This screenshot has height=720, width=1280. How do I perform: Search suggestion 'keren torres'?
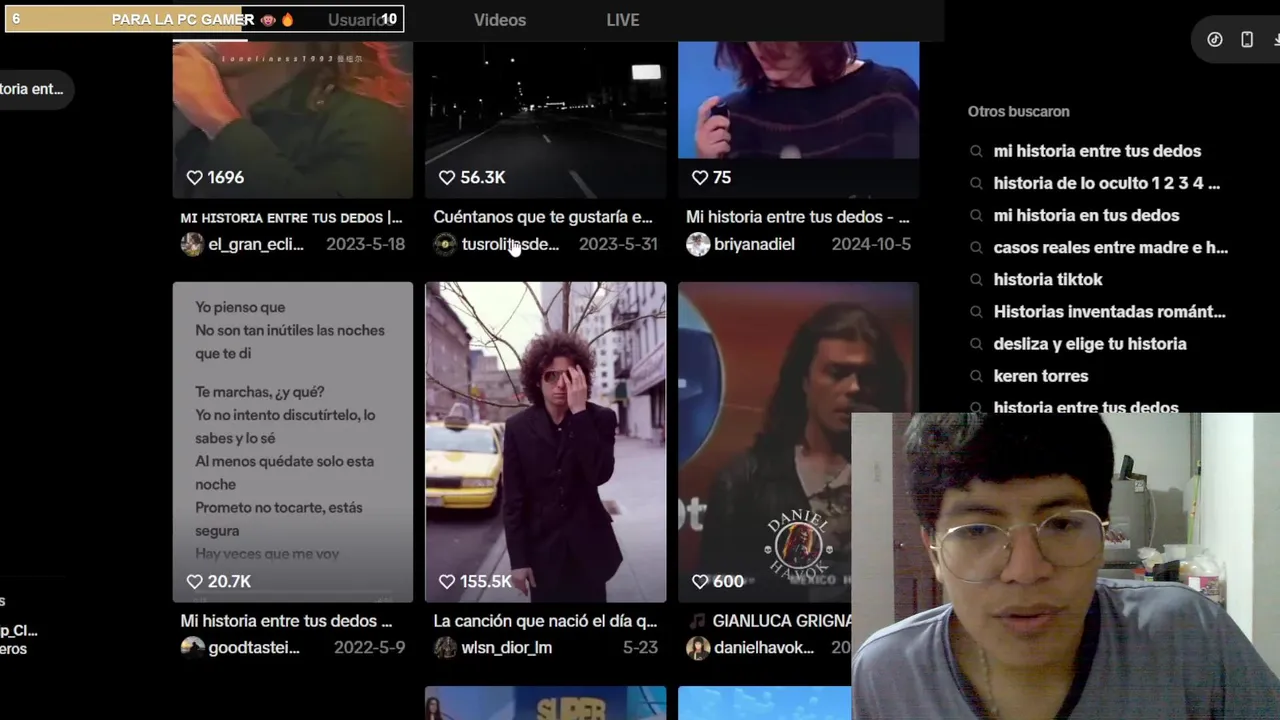[1040, 376]
